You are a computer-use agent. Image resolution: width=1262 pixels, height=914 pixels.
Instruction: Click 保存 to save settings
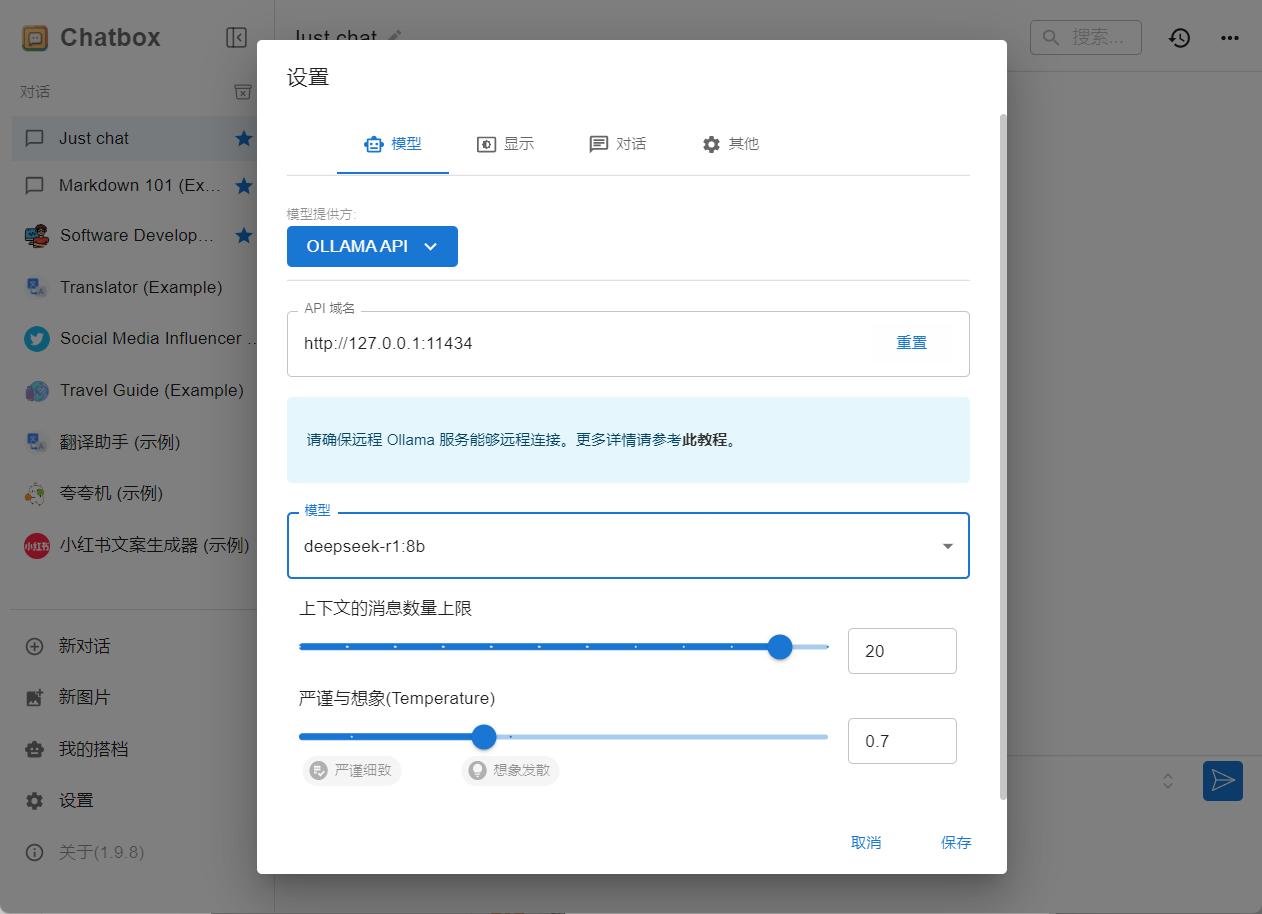coord(956,843)
